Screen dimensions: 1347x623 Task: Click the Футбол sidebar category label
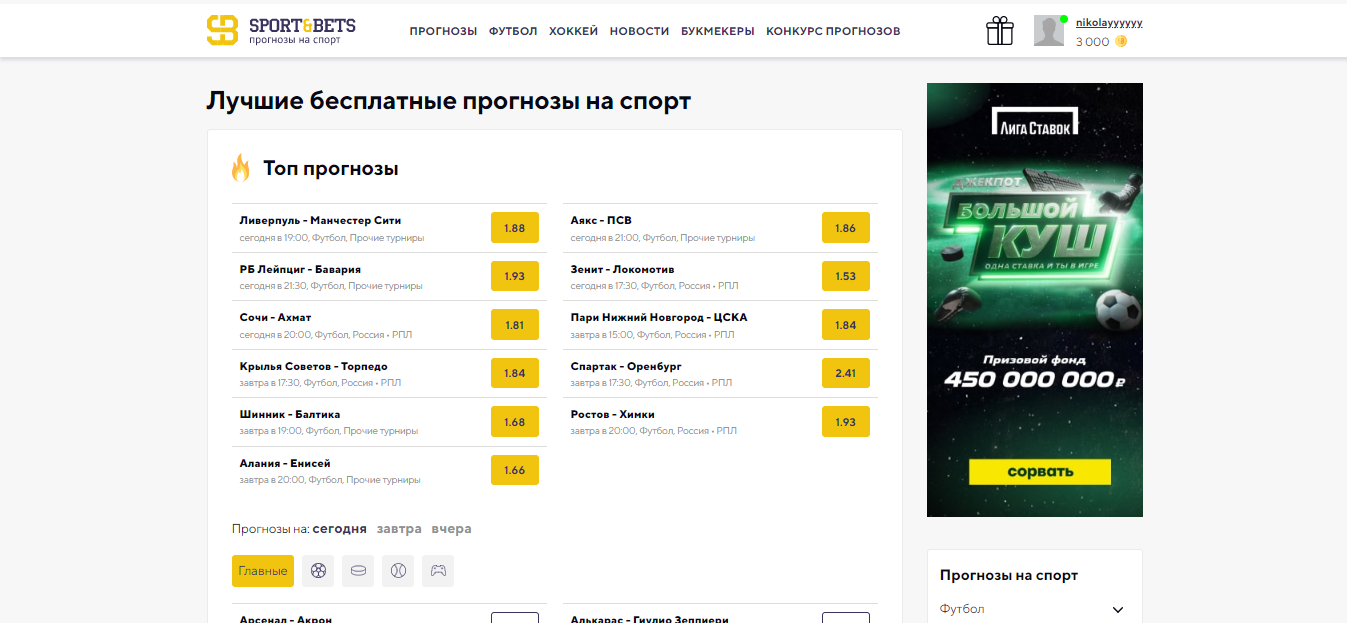tap(962, 609)
